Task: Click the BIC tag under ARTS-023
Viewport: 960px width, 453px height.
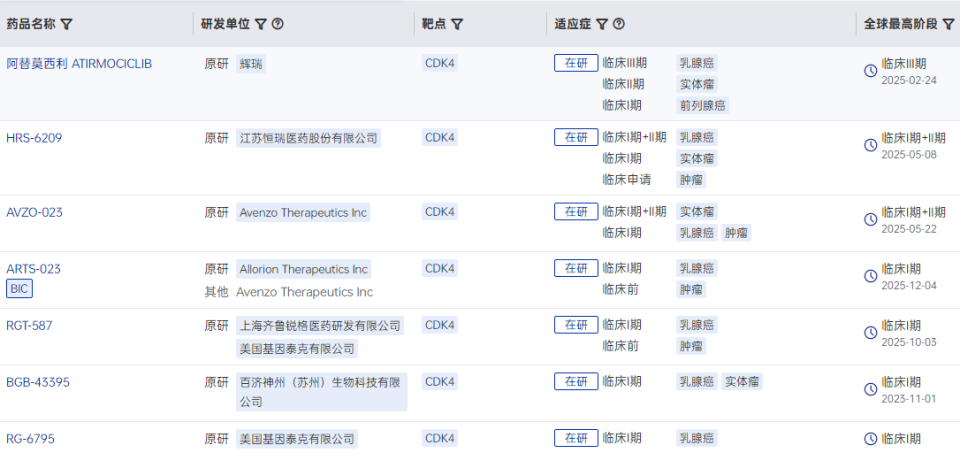Action: pyautogui.click(x=19, y=289)
